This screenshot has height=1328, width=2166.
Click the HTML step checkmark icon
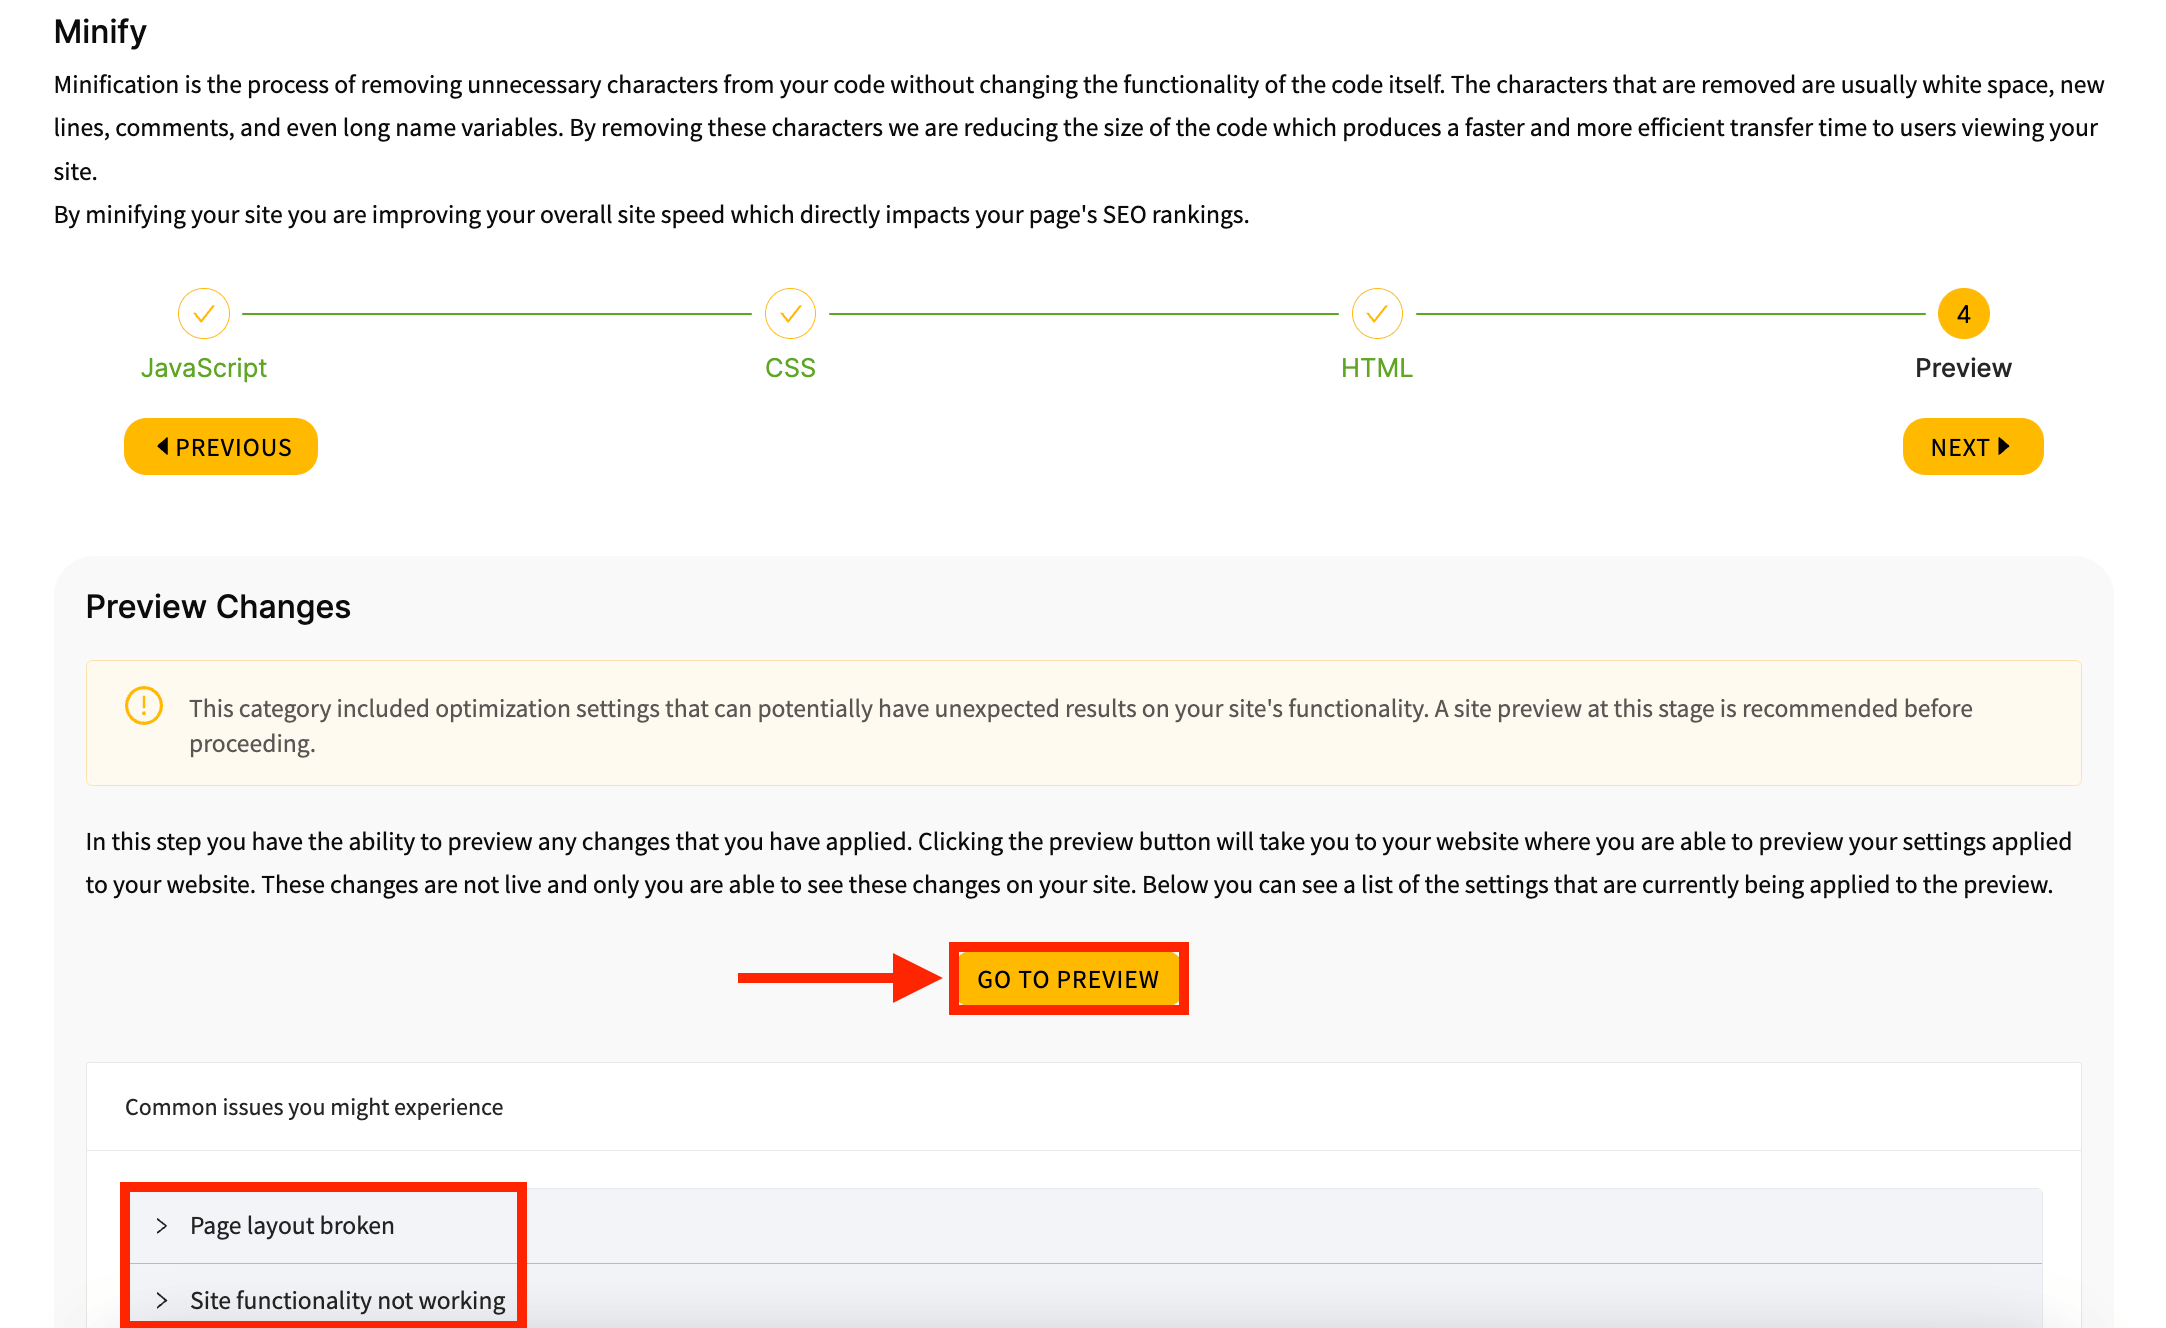click(x=1377, y=314)
